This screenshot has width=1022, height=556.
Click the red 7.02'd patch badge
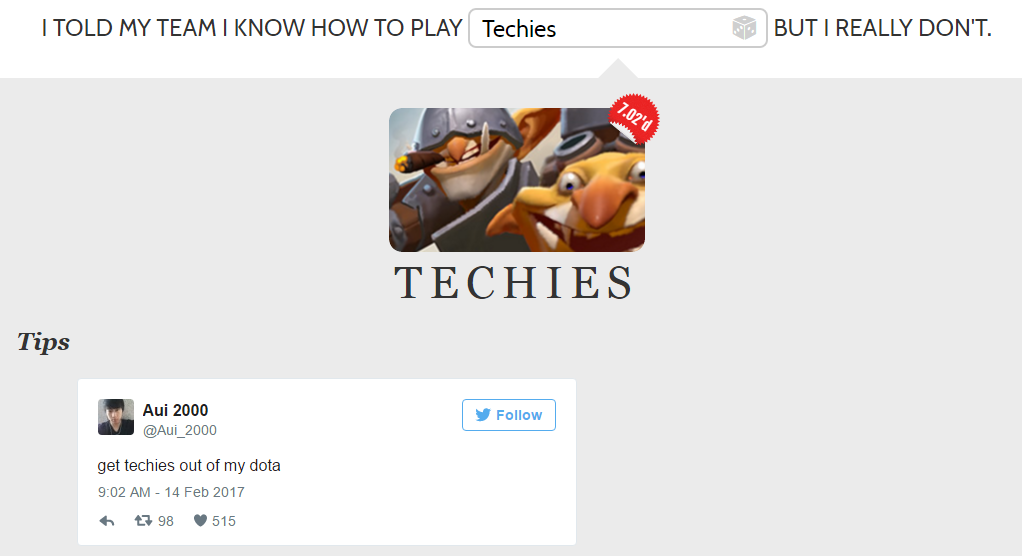pyautogui.click(x=634, y=118)
